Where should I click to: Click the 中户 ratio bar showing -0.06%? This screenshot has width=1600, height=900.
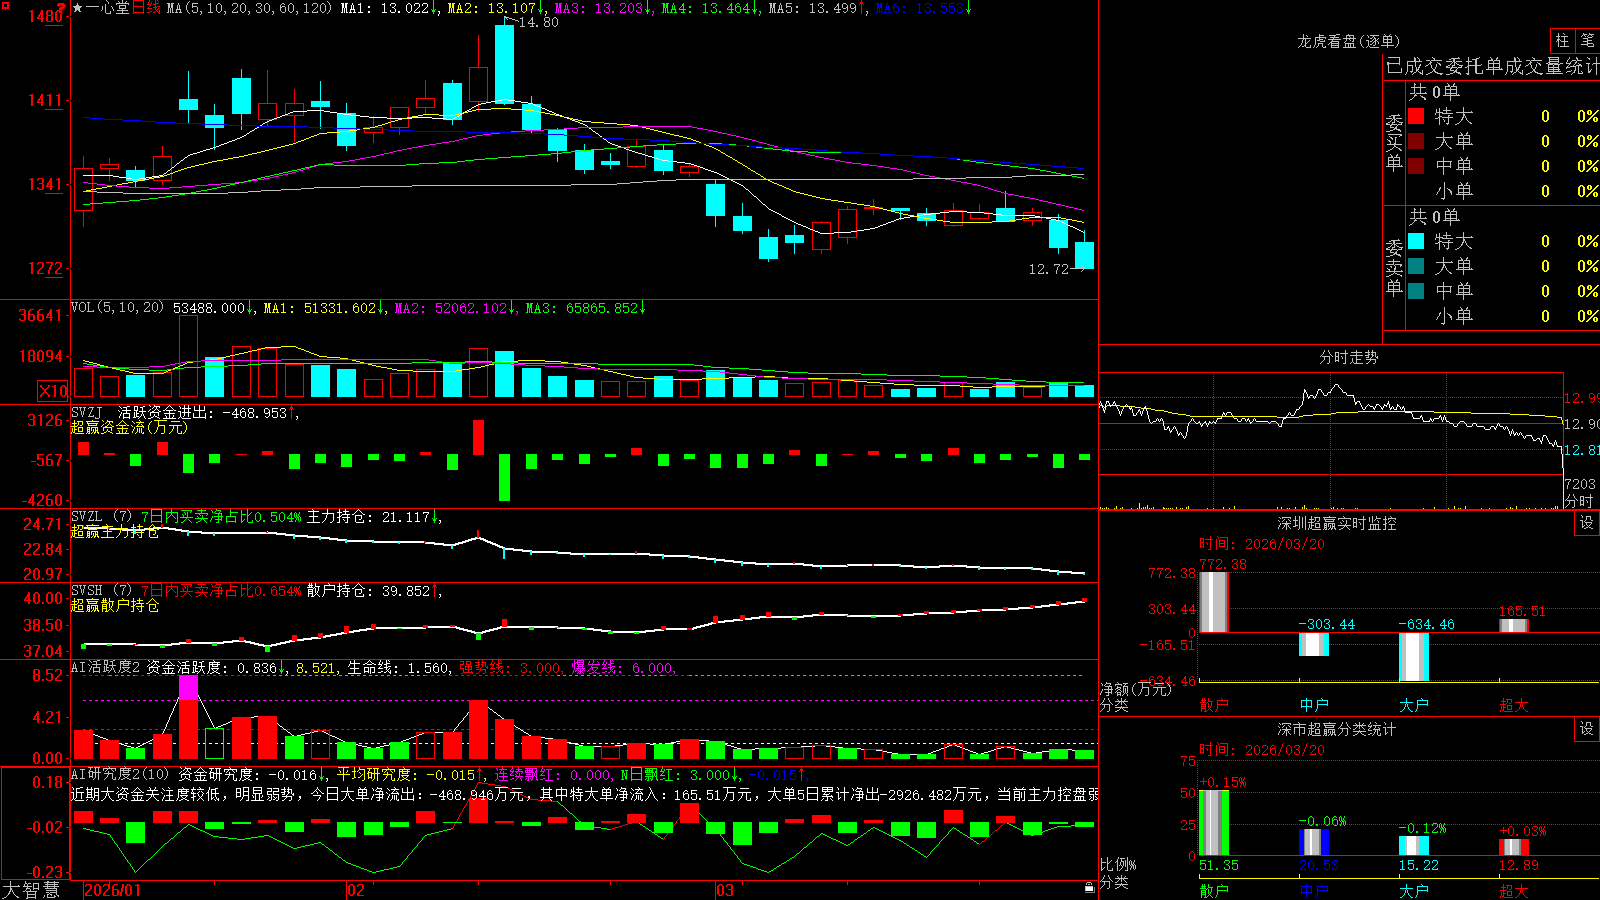(x=1313, y=842)
